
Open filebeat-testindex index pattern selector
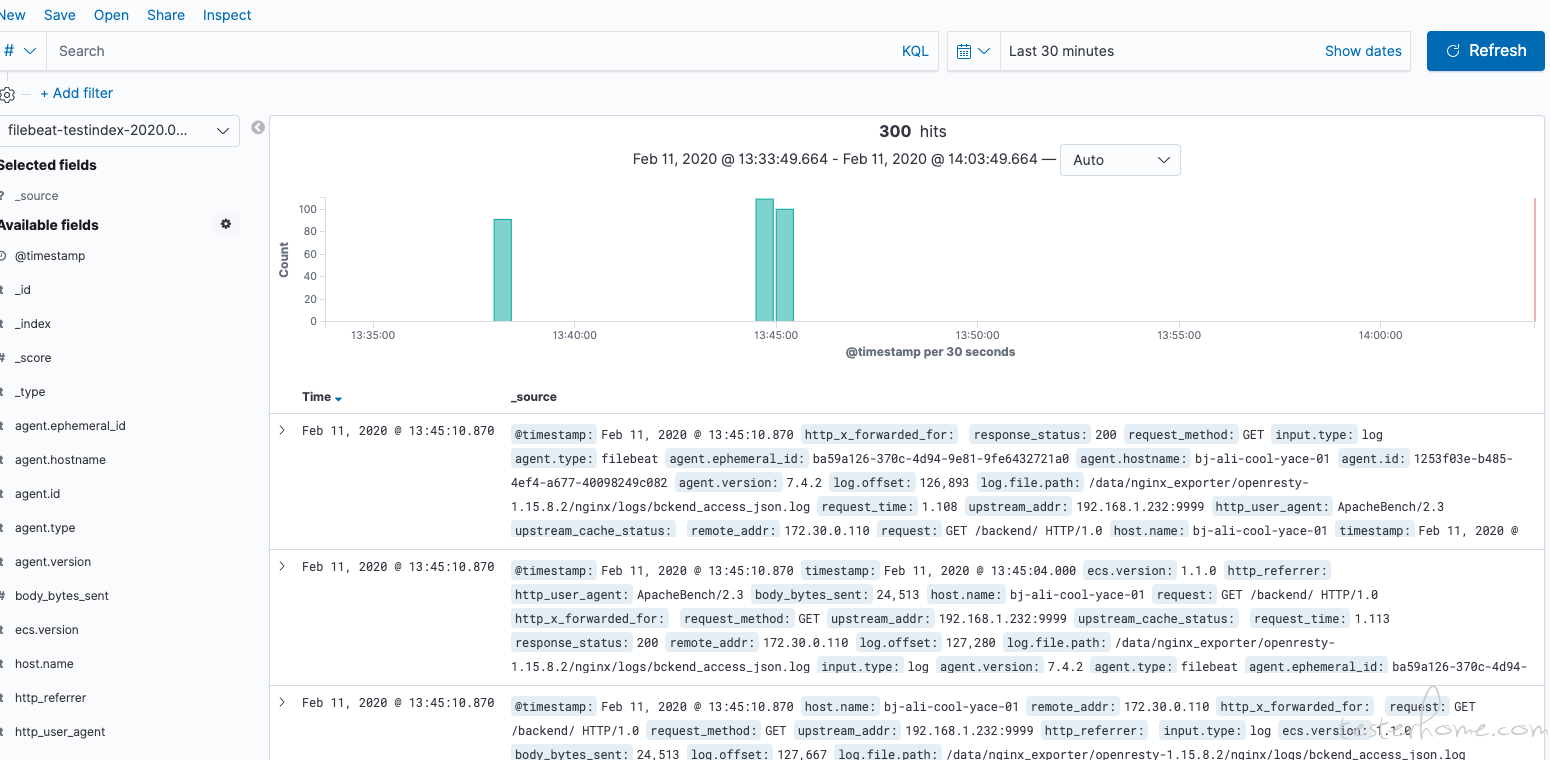[x=117, y=131]
